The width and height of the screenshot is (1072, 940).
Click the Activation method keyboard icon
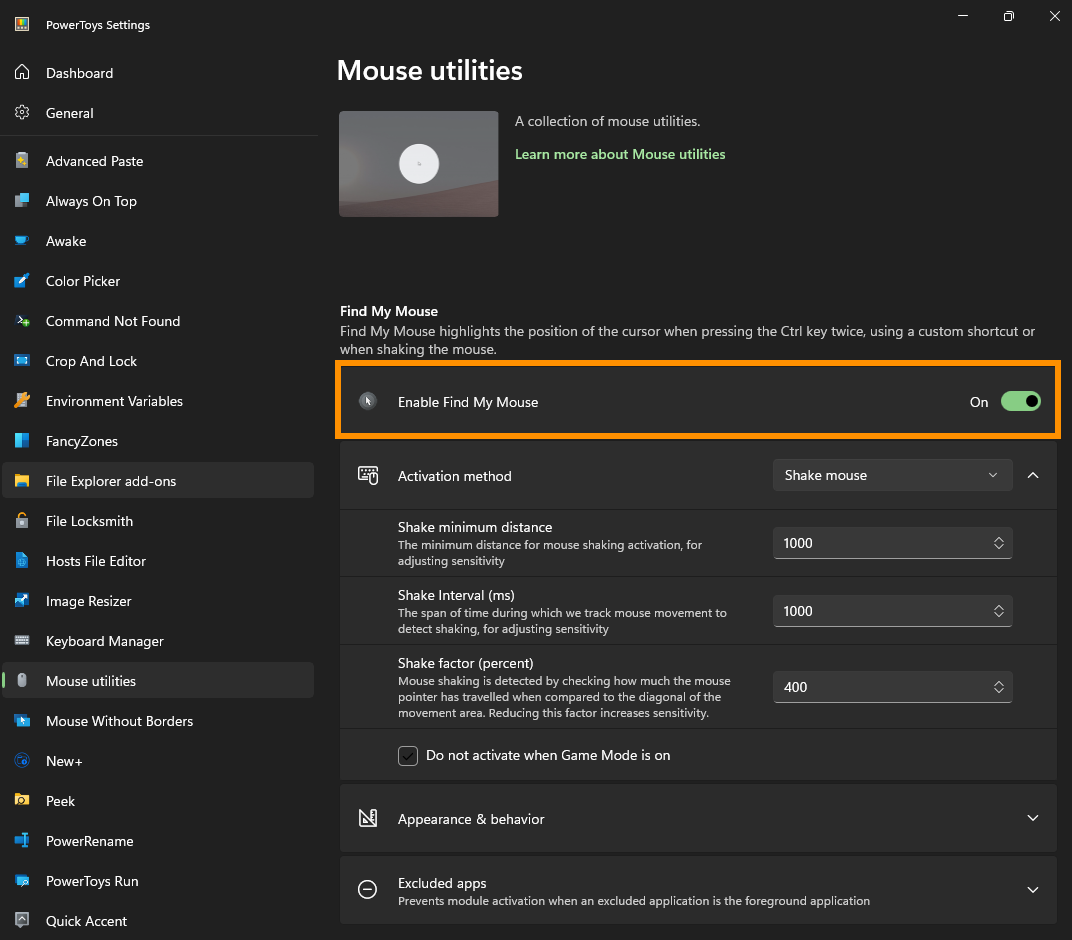click(x=368, y=475)
